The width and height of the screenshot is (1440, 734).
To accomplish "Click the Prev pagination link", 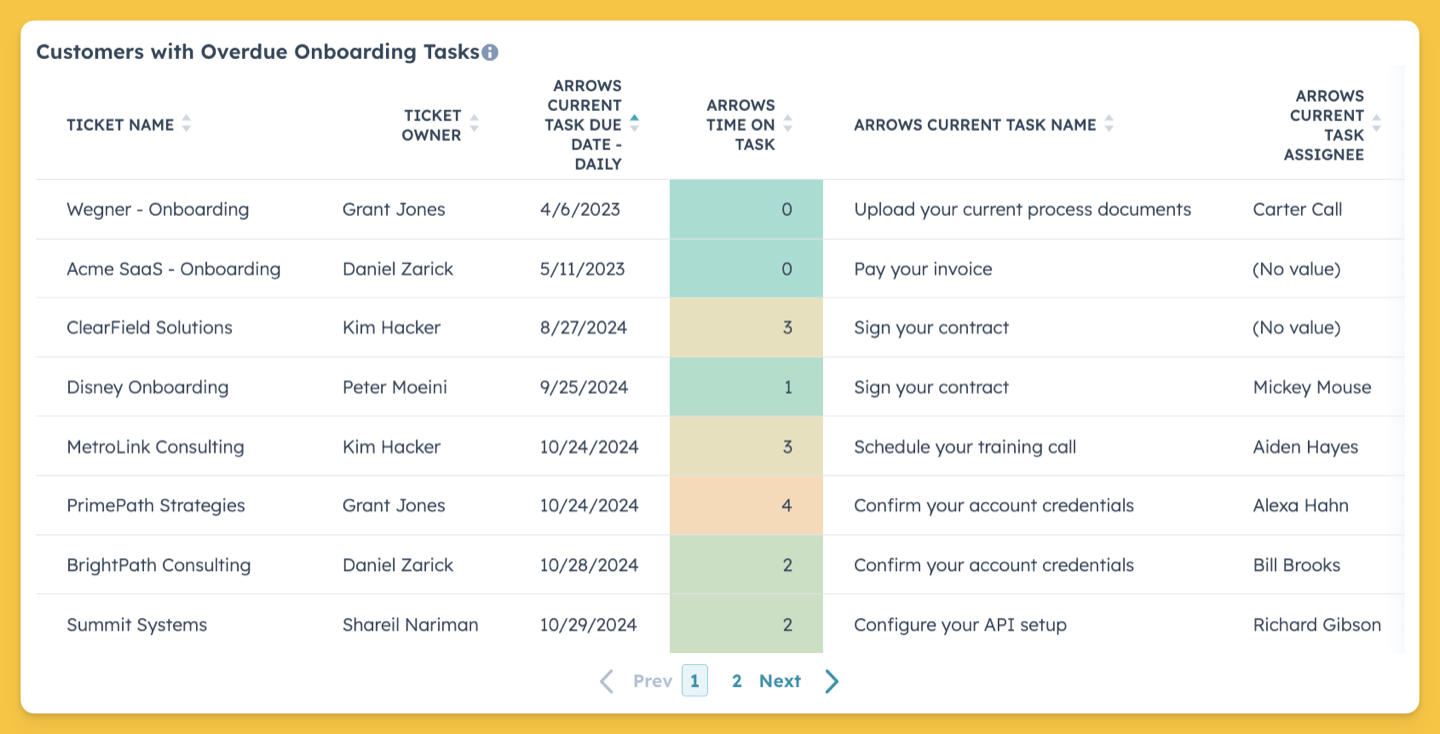I will click(x=653, y=681).
